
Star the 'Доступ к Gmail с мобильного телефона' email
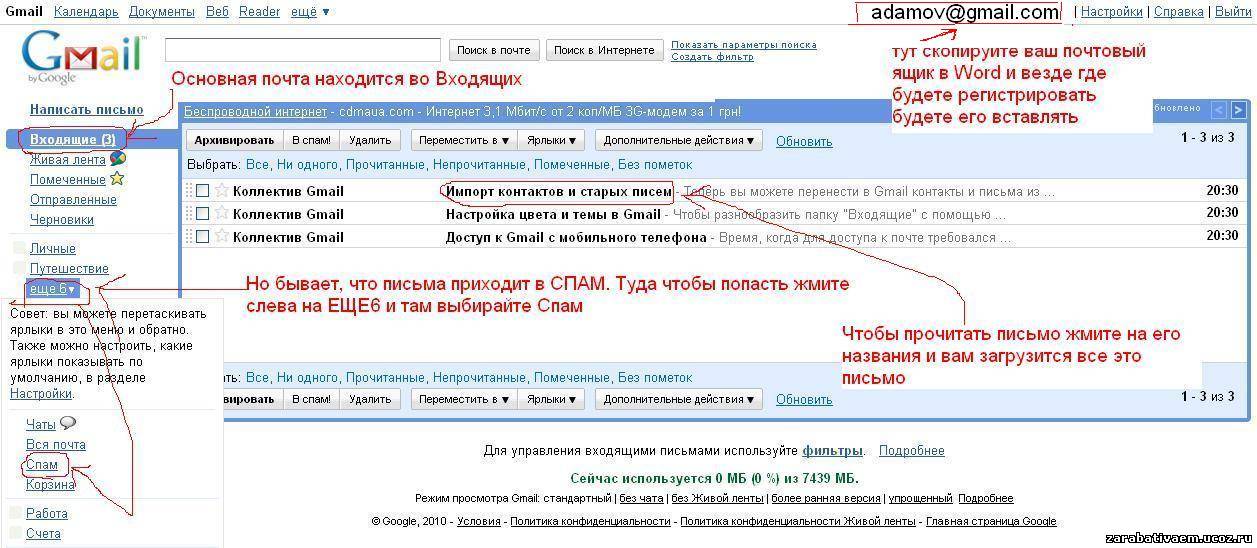click(x=222, y=237)
